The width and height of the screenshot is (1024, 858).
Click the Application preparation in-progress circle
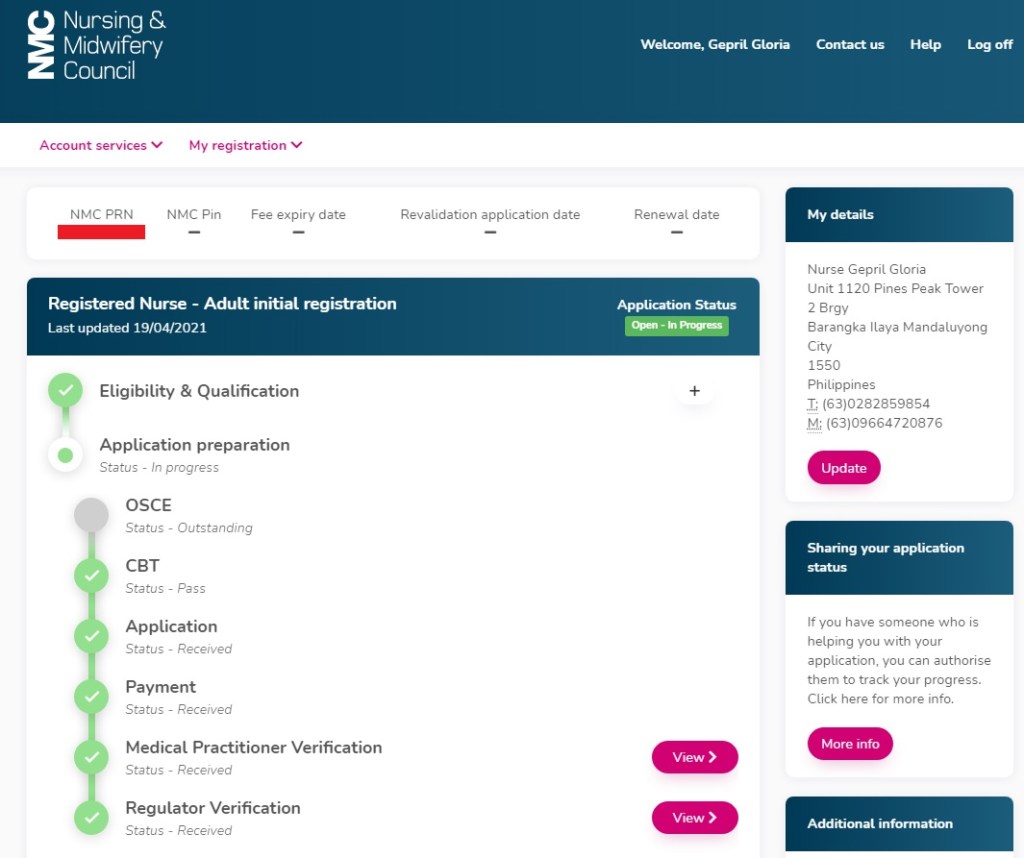click(x=66, y=455)
